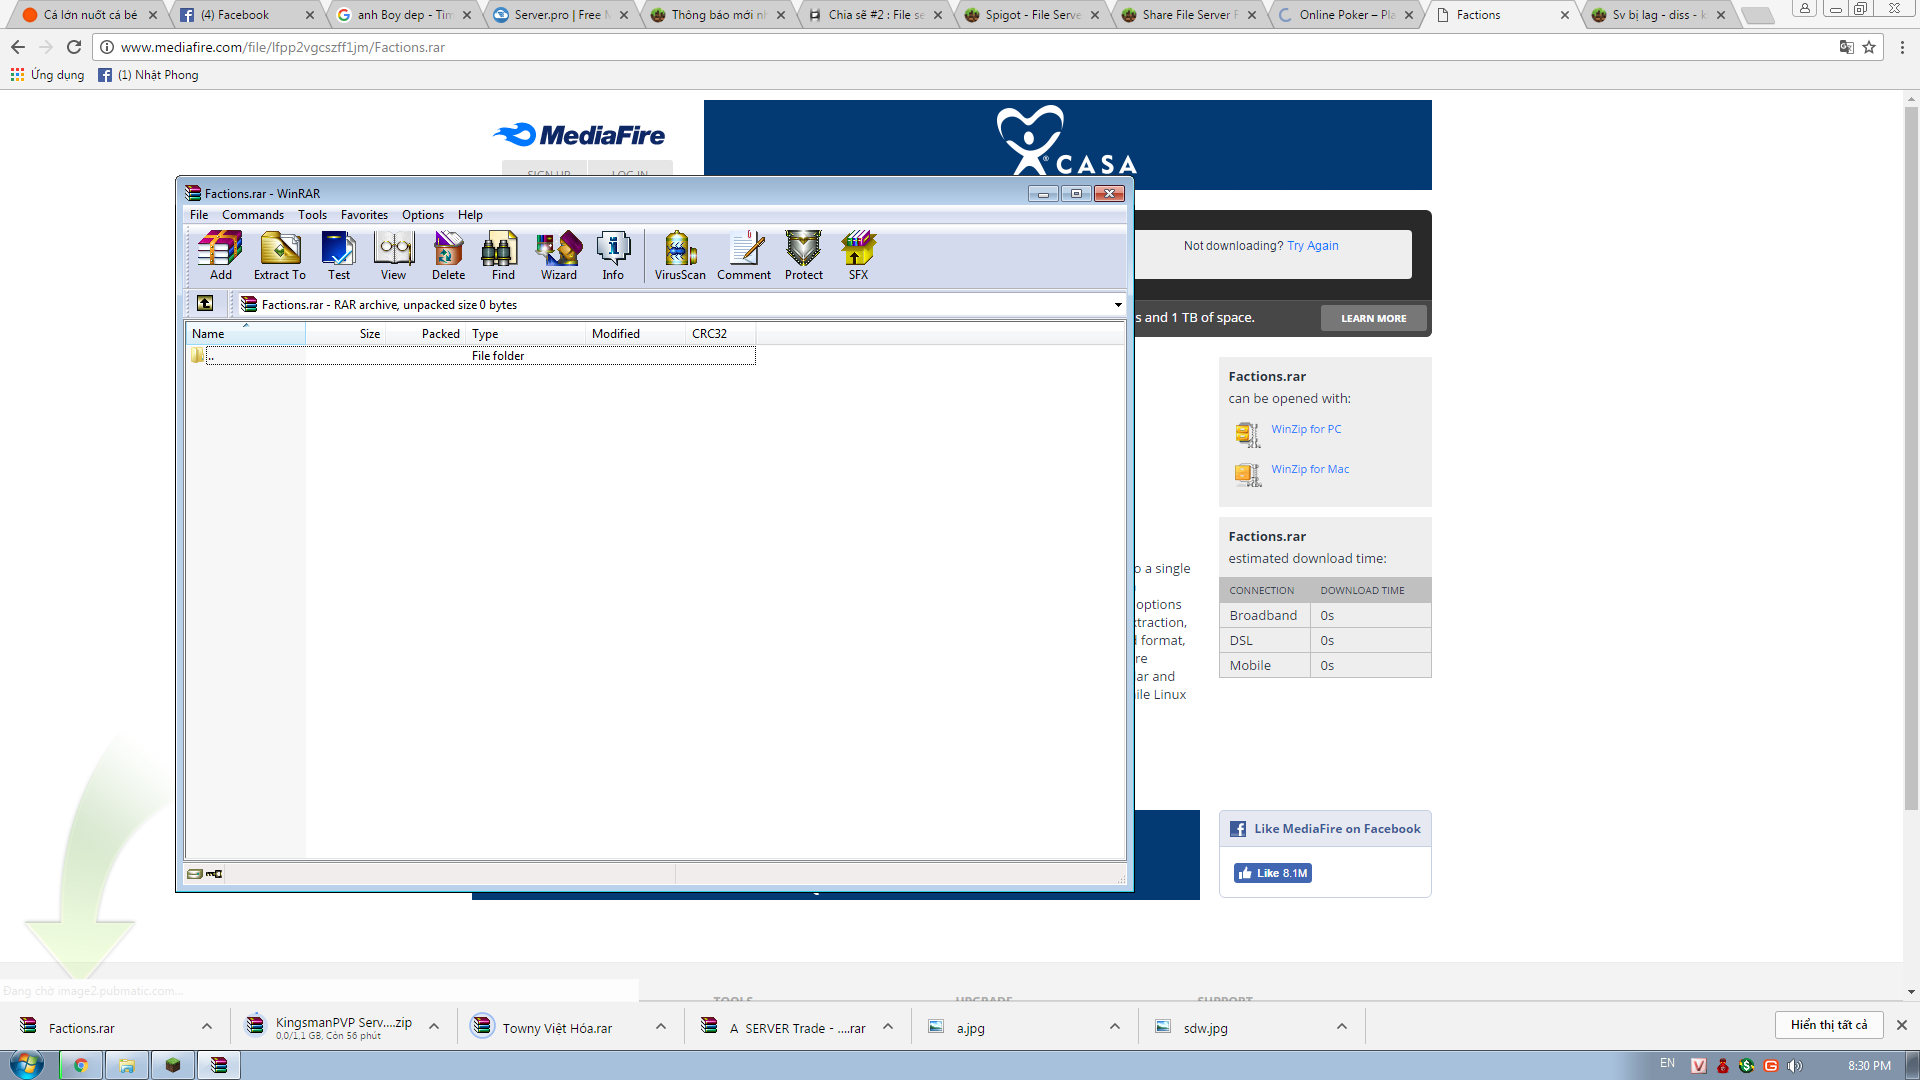Open the Favorites menu
1920x1080 pixels.
pos(364,215)
